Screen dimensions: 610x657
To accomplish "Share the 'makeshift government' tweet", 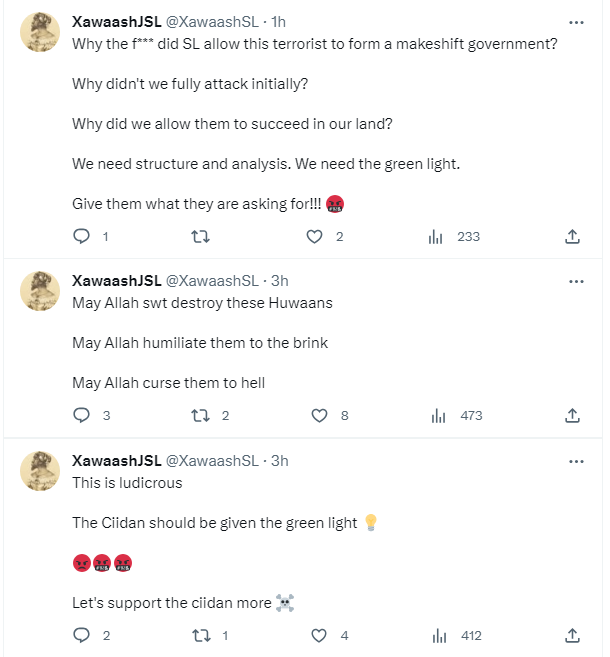I will (x=572, y=237).
